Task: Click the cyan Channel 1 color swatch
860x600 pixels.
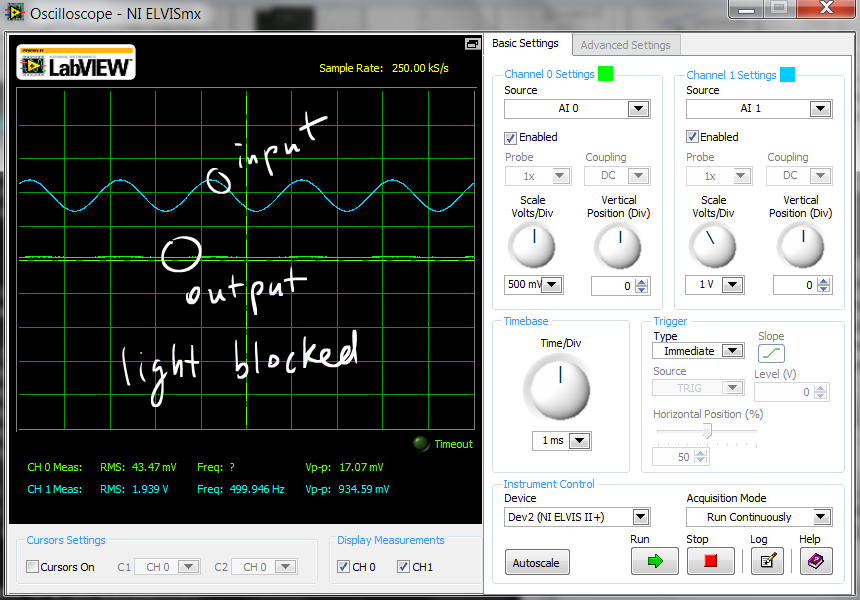Action: (787, 74)
